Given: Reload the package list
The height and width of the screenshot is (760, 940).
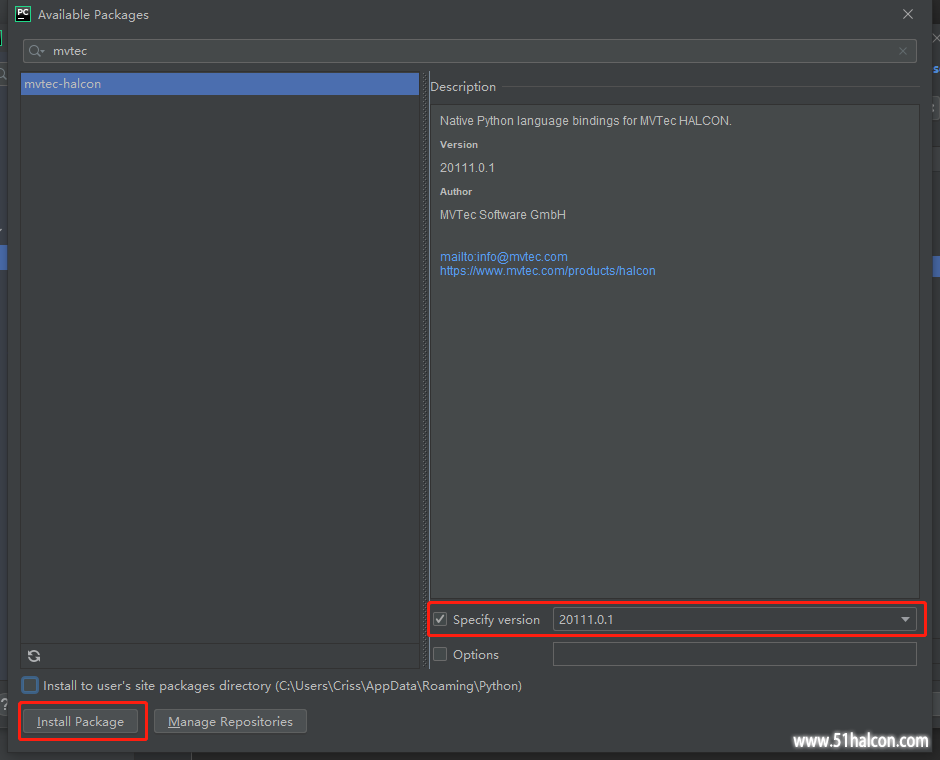Looking at the screenshot, I should click(x=34, y=656).
